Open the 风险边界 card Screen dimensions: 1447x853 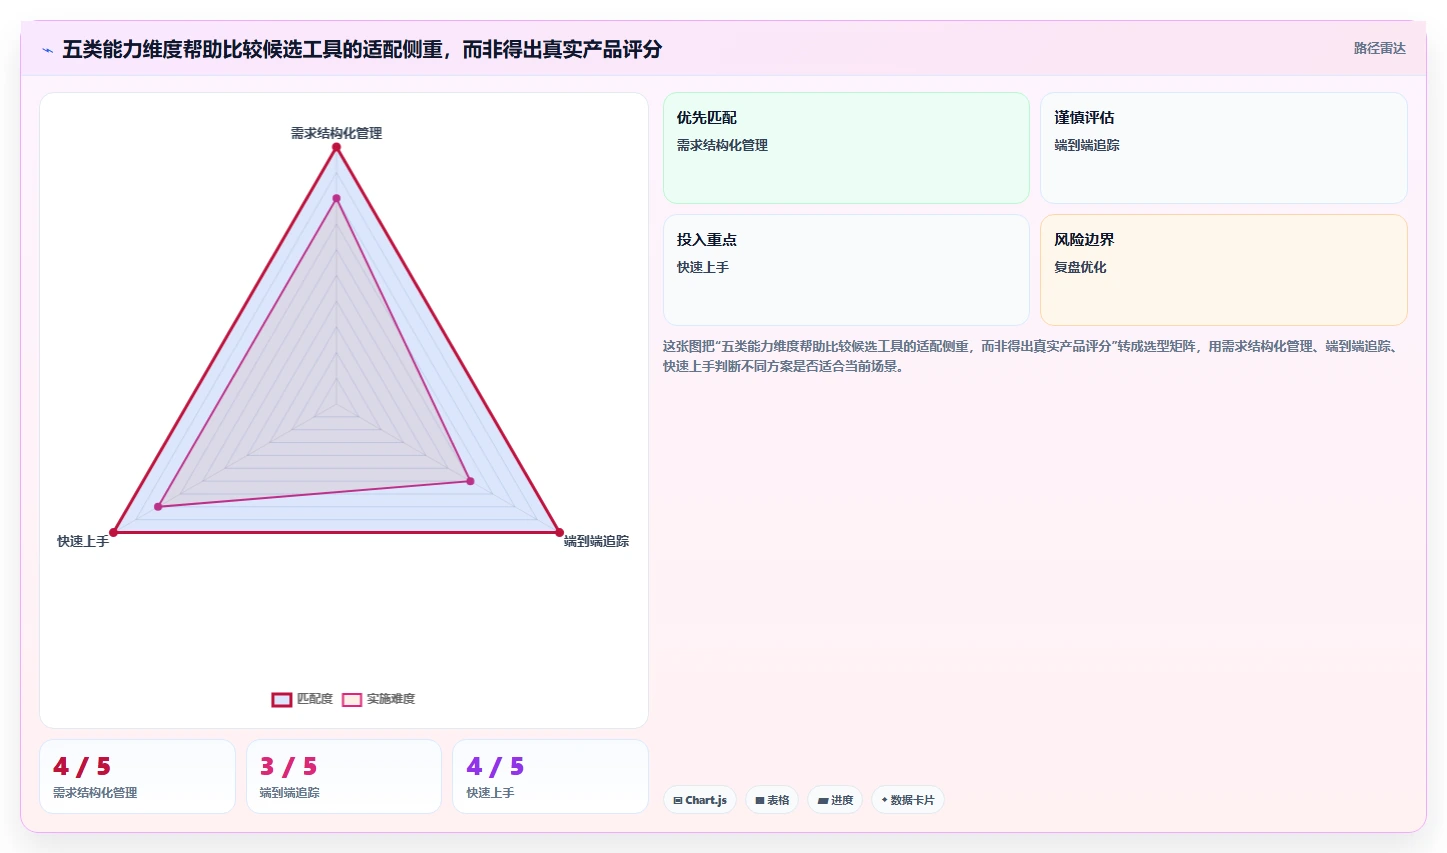click(x=1223, y=270)
